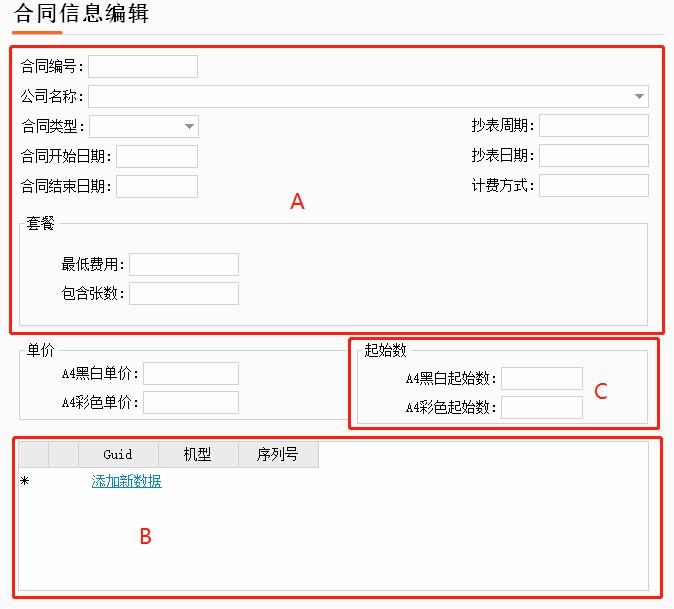Click the 公司名称 label text
674x609 pixels.
tap(52, 96)
